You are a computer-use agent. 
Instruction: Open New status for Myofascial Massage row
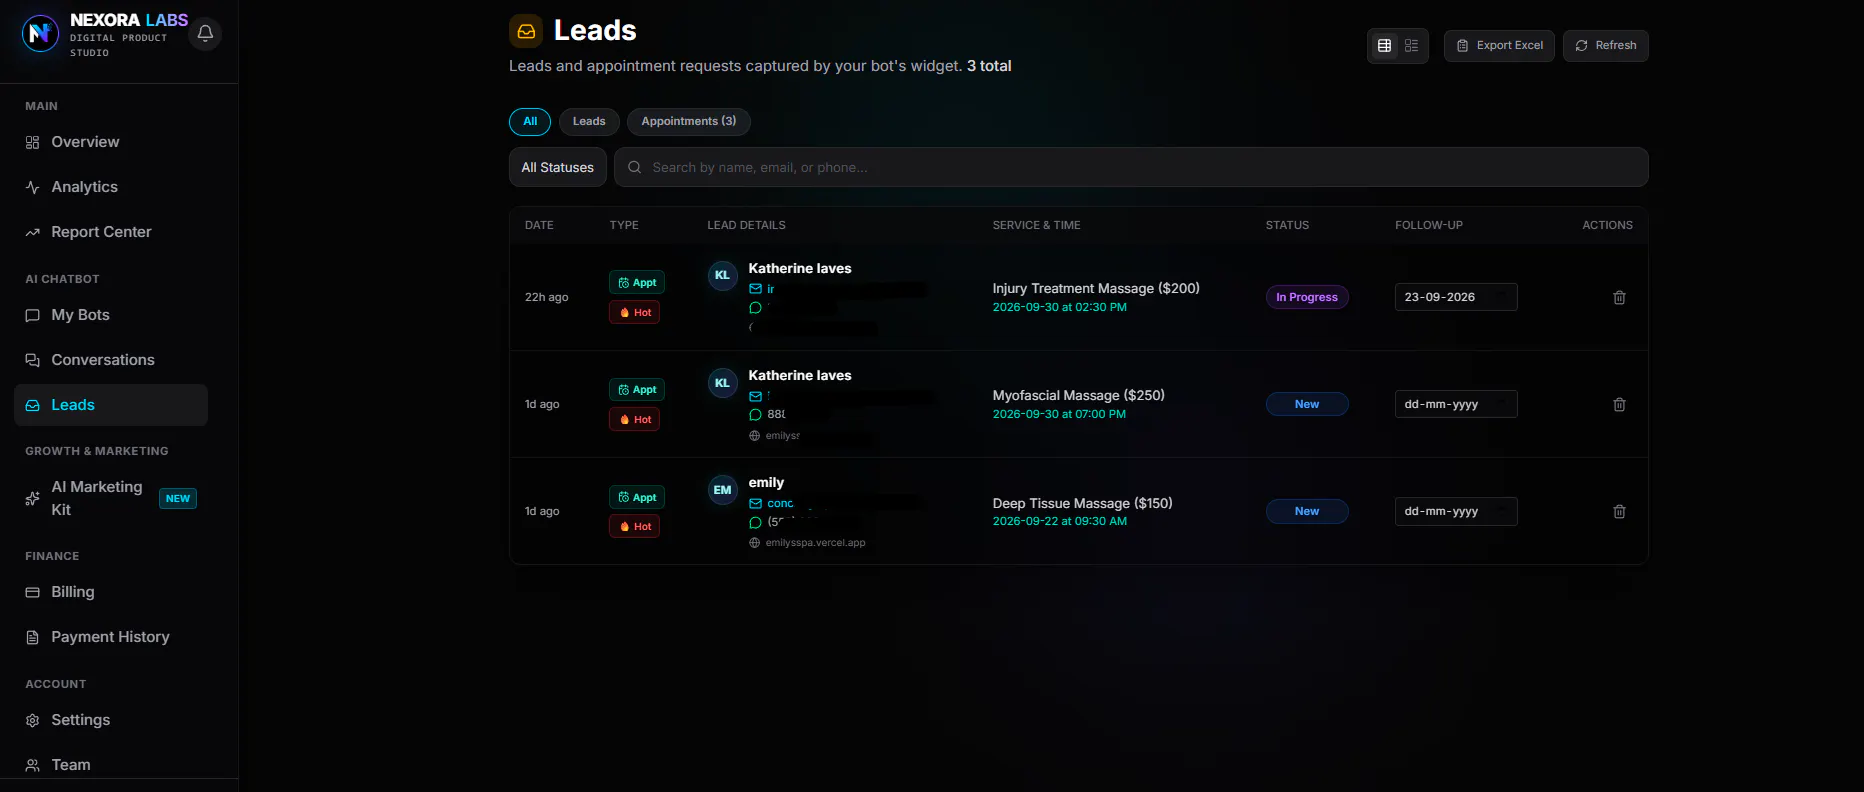(x=1306, y=404)
